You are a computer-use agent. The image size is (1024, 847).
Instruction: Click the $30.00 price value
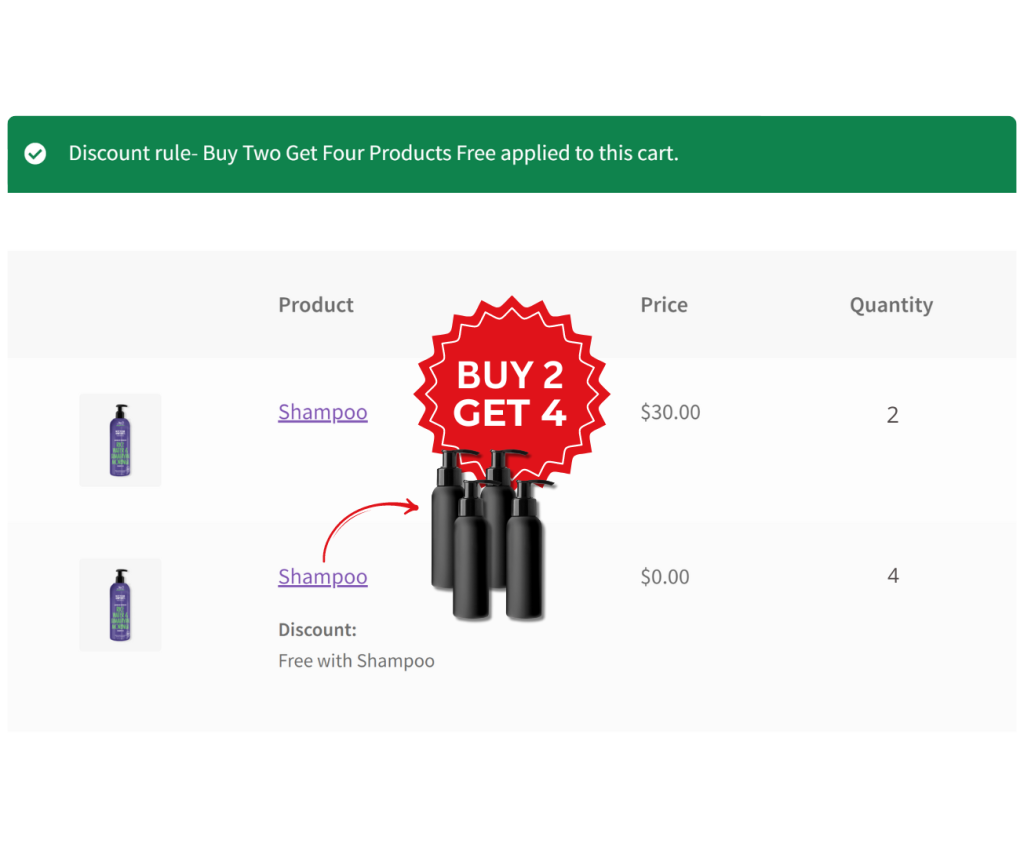point(669,412)
